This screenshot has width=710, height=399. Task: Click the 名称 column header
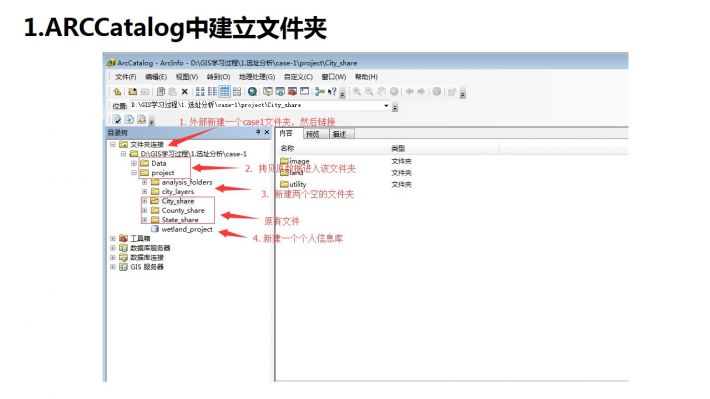click(x=287, y=148)
